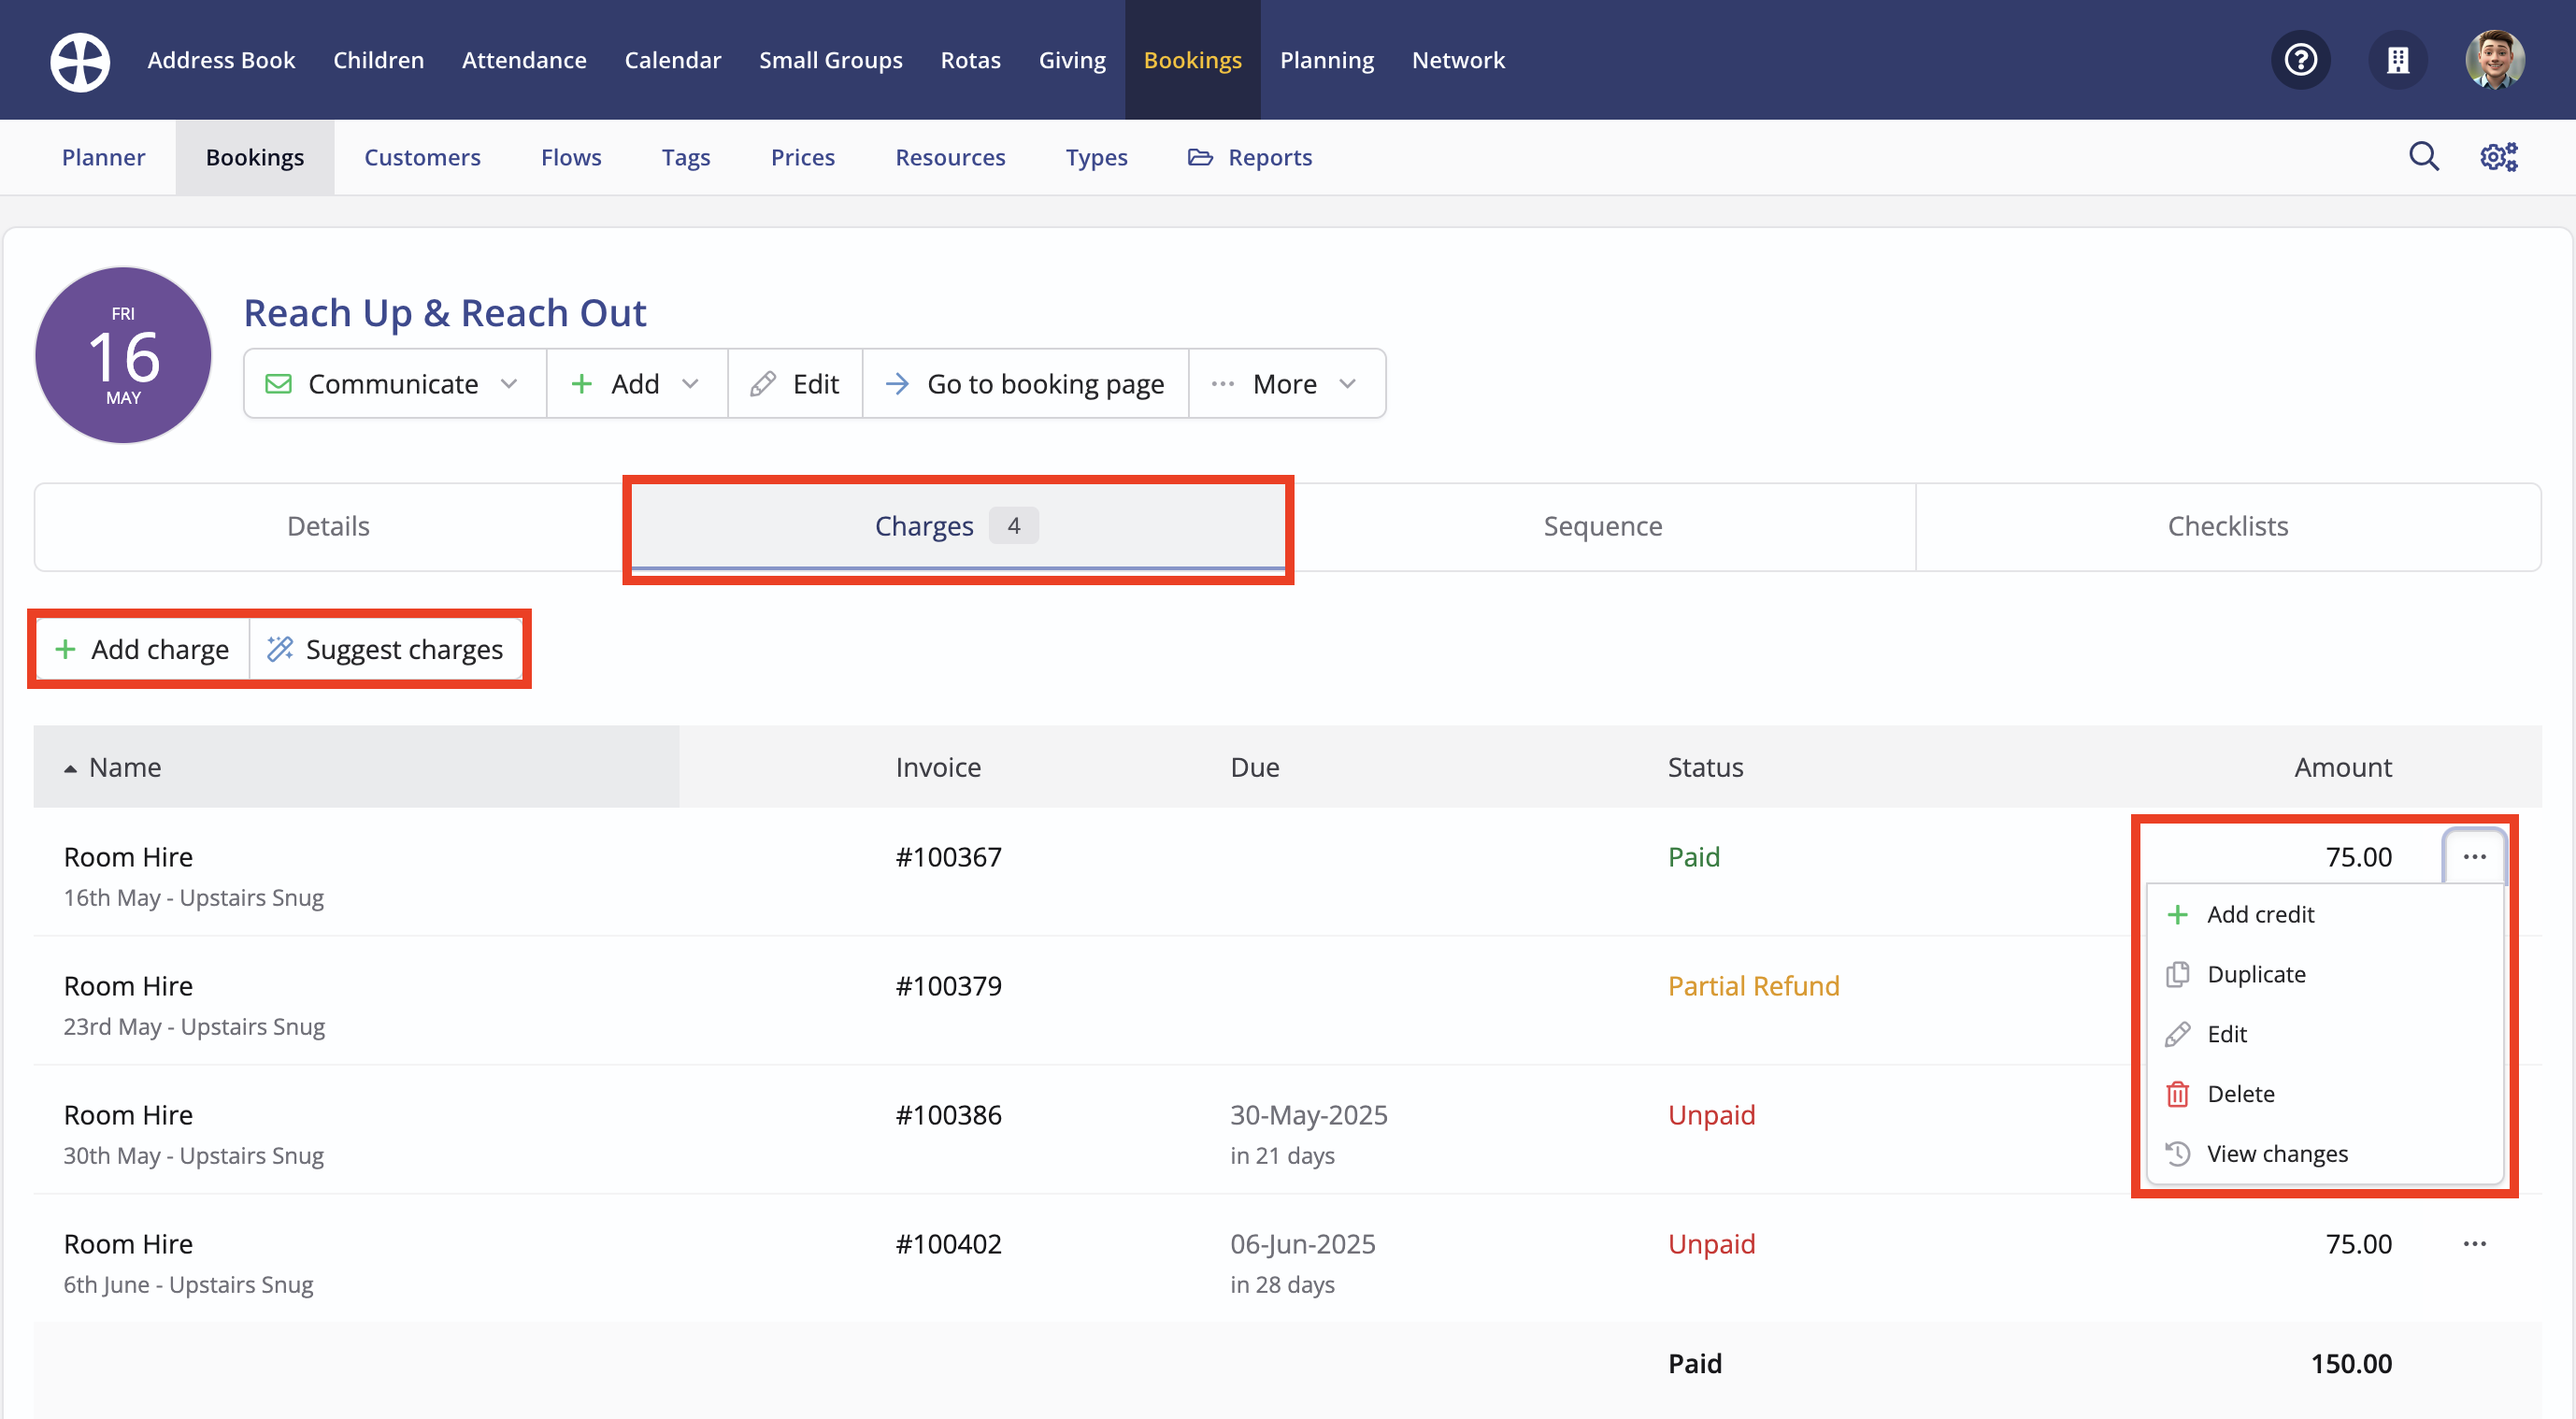Switch to Bookings sub-tab

tap(255, 157)
